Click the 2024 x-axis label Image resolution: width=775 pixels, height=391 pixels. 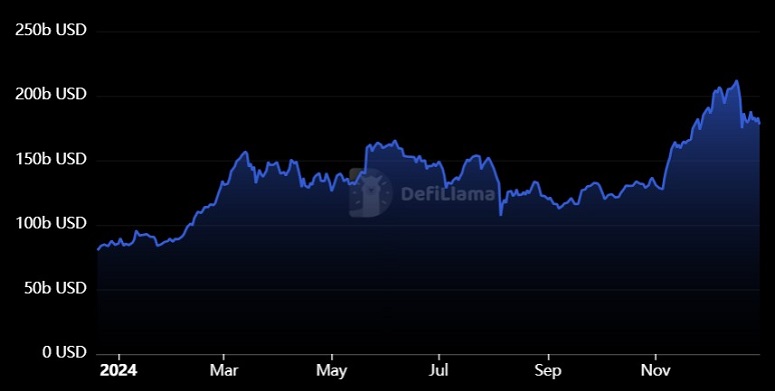[119, 370]
